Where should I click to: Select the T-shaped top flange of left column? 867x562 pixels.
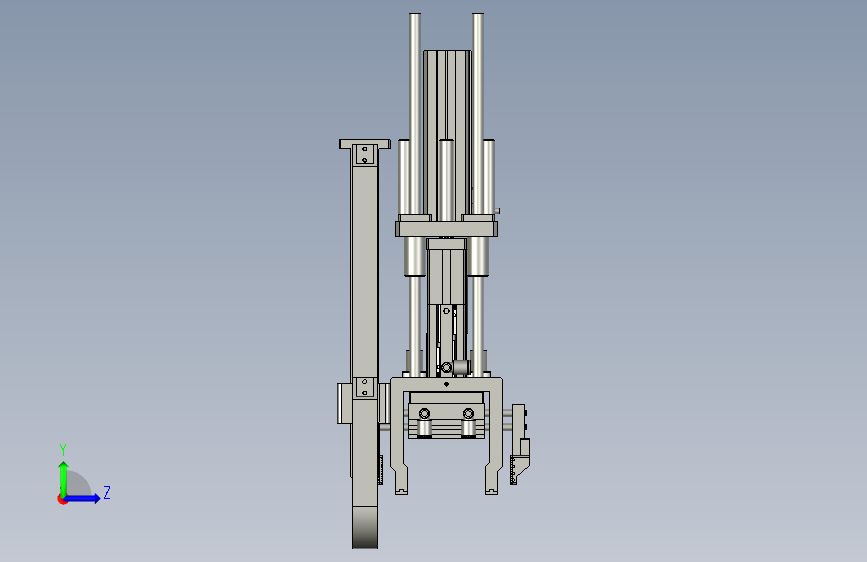pos(364,144)
